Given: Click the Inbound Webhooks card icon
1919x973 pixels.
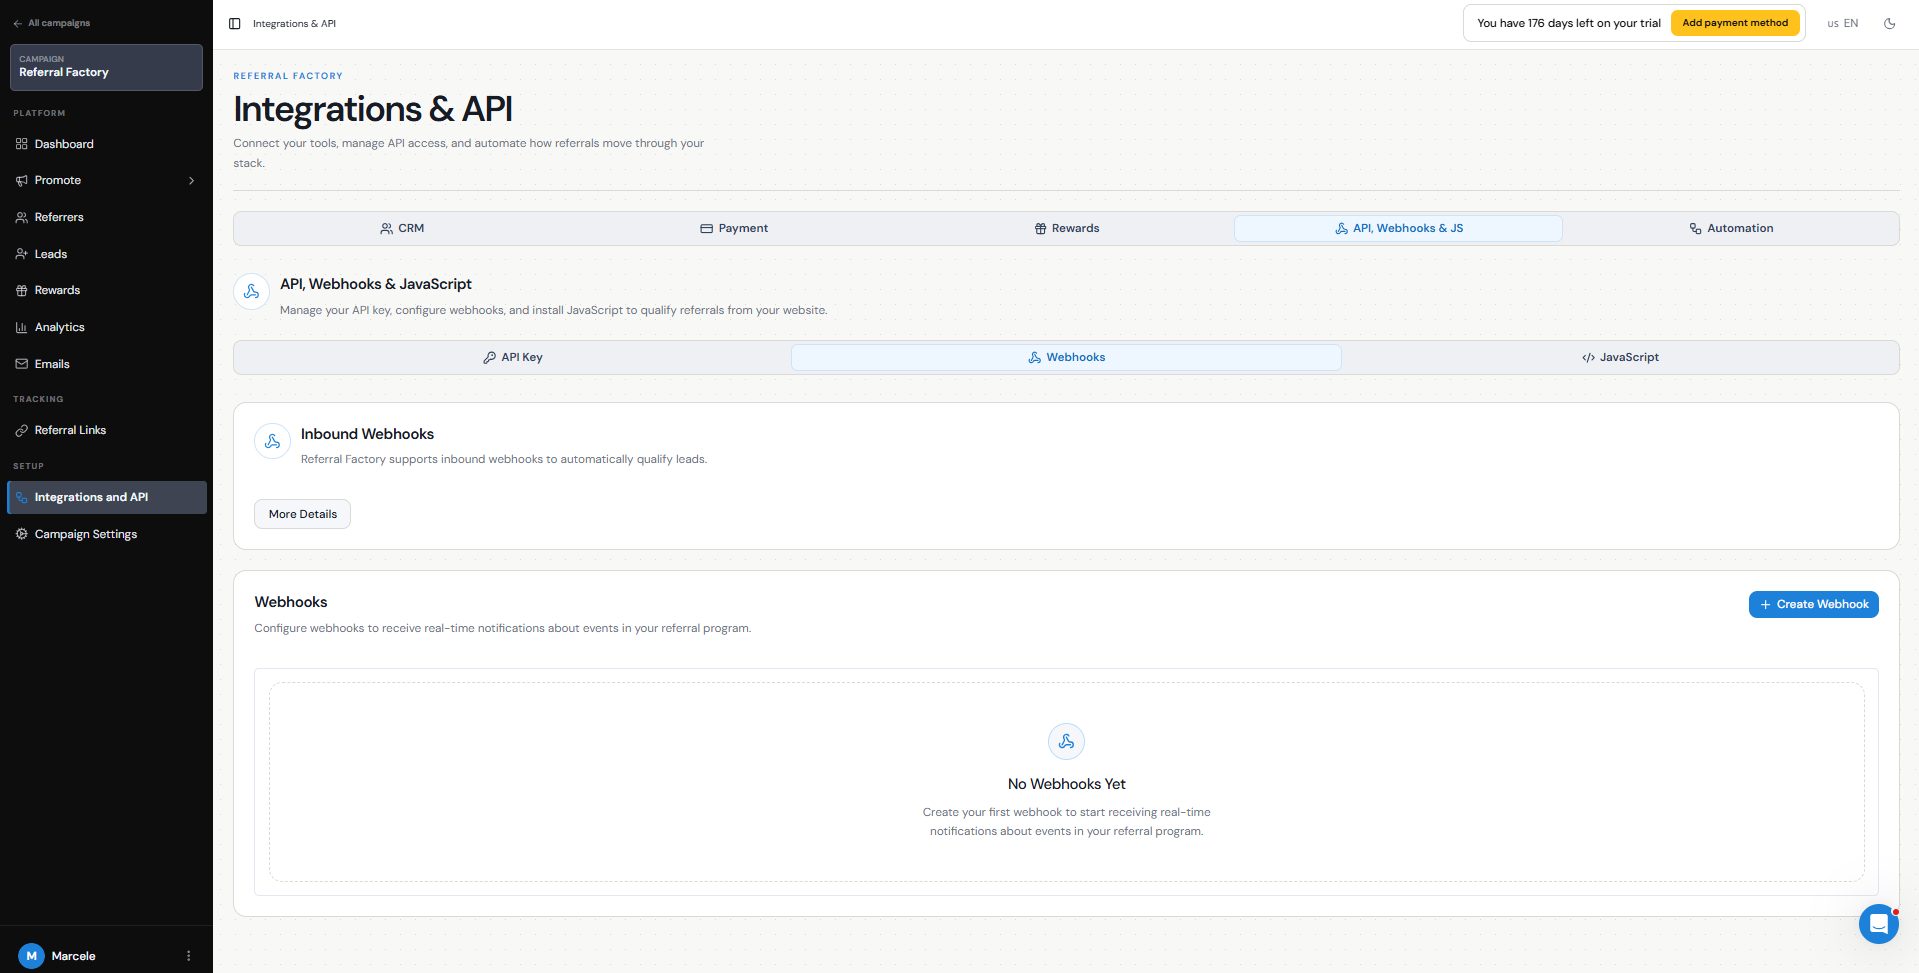Looking at the screenshot, I should tap(272, 441).
